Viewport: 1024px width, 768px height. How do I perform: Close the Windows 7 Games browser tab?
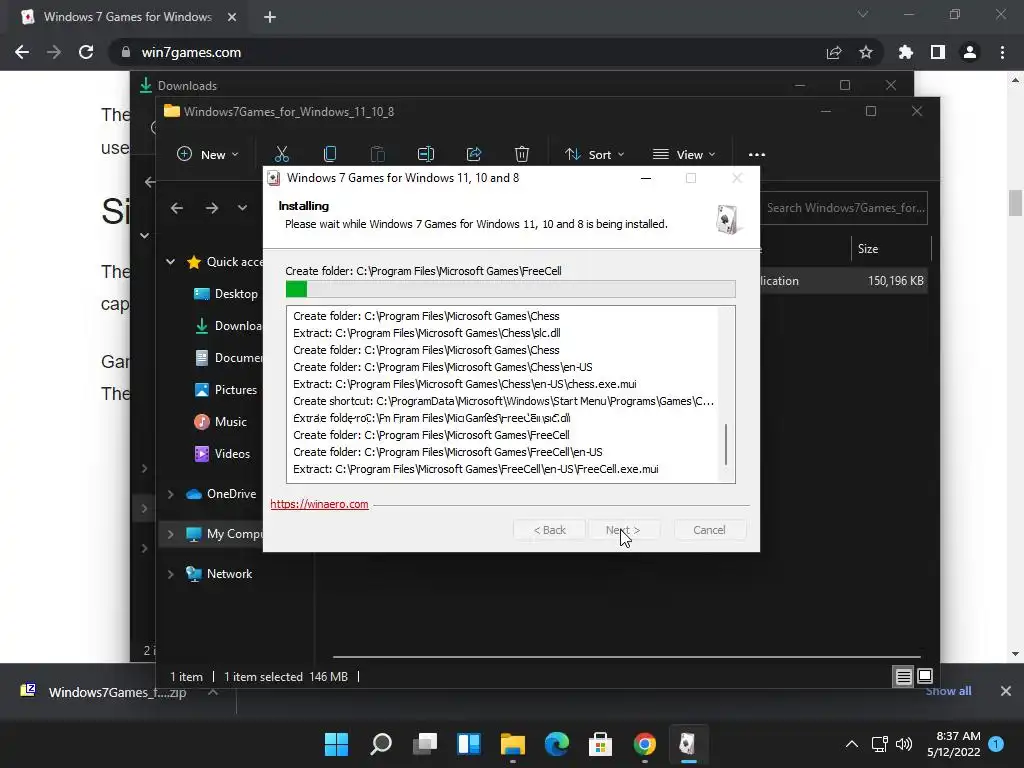coord(232,17)
